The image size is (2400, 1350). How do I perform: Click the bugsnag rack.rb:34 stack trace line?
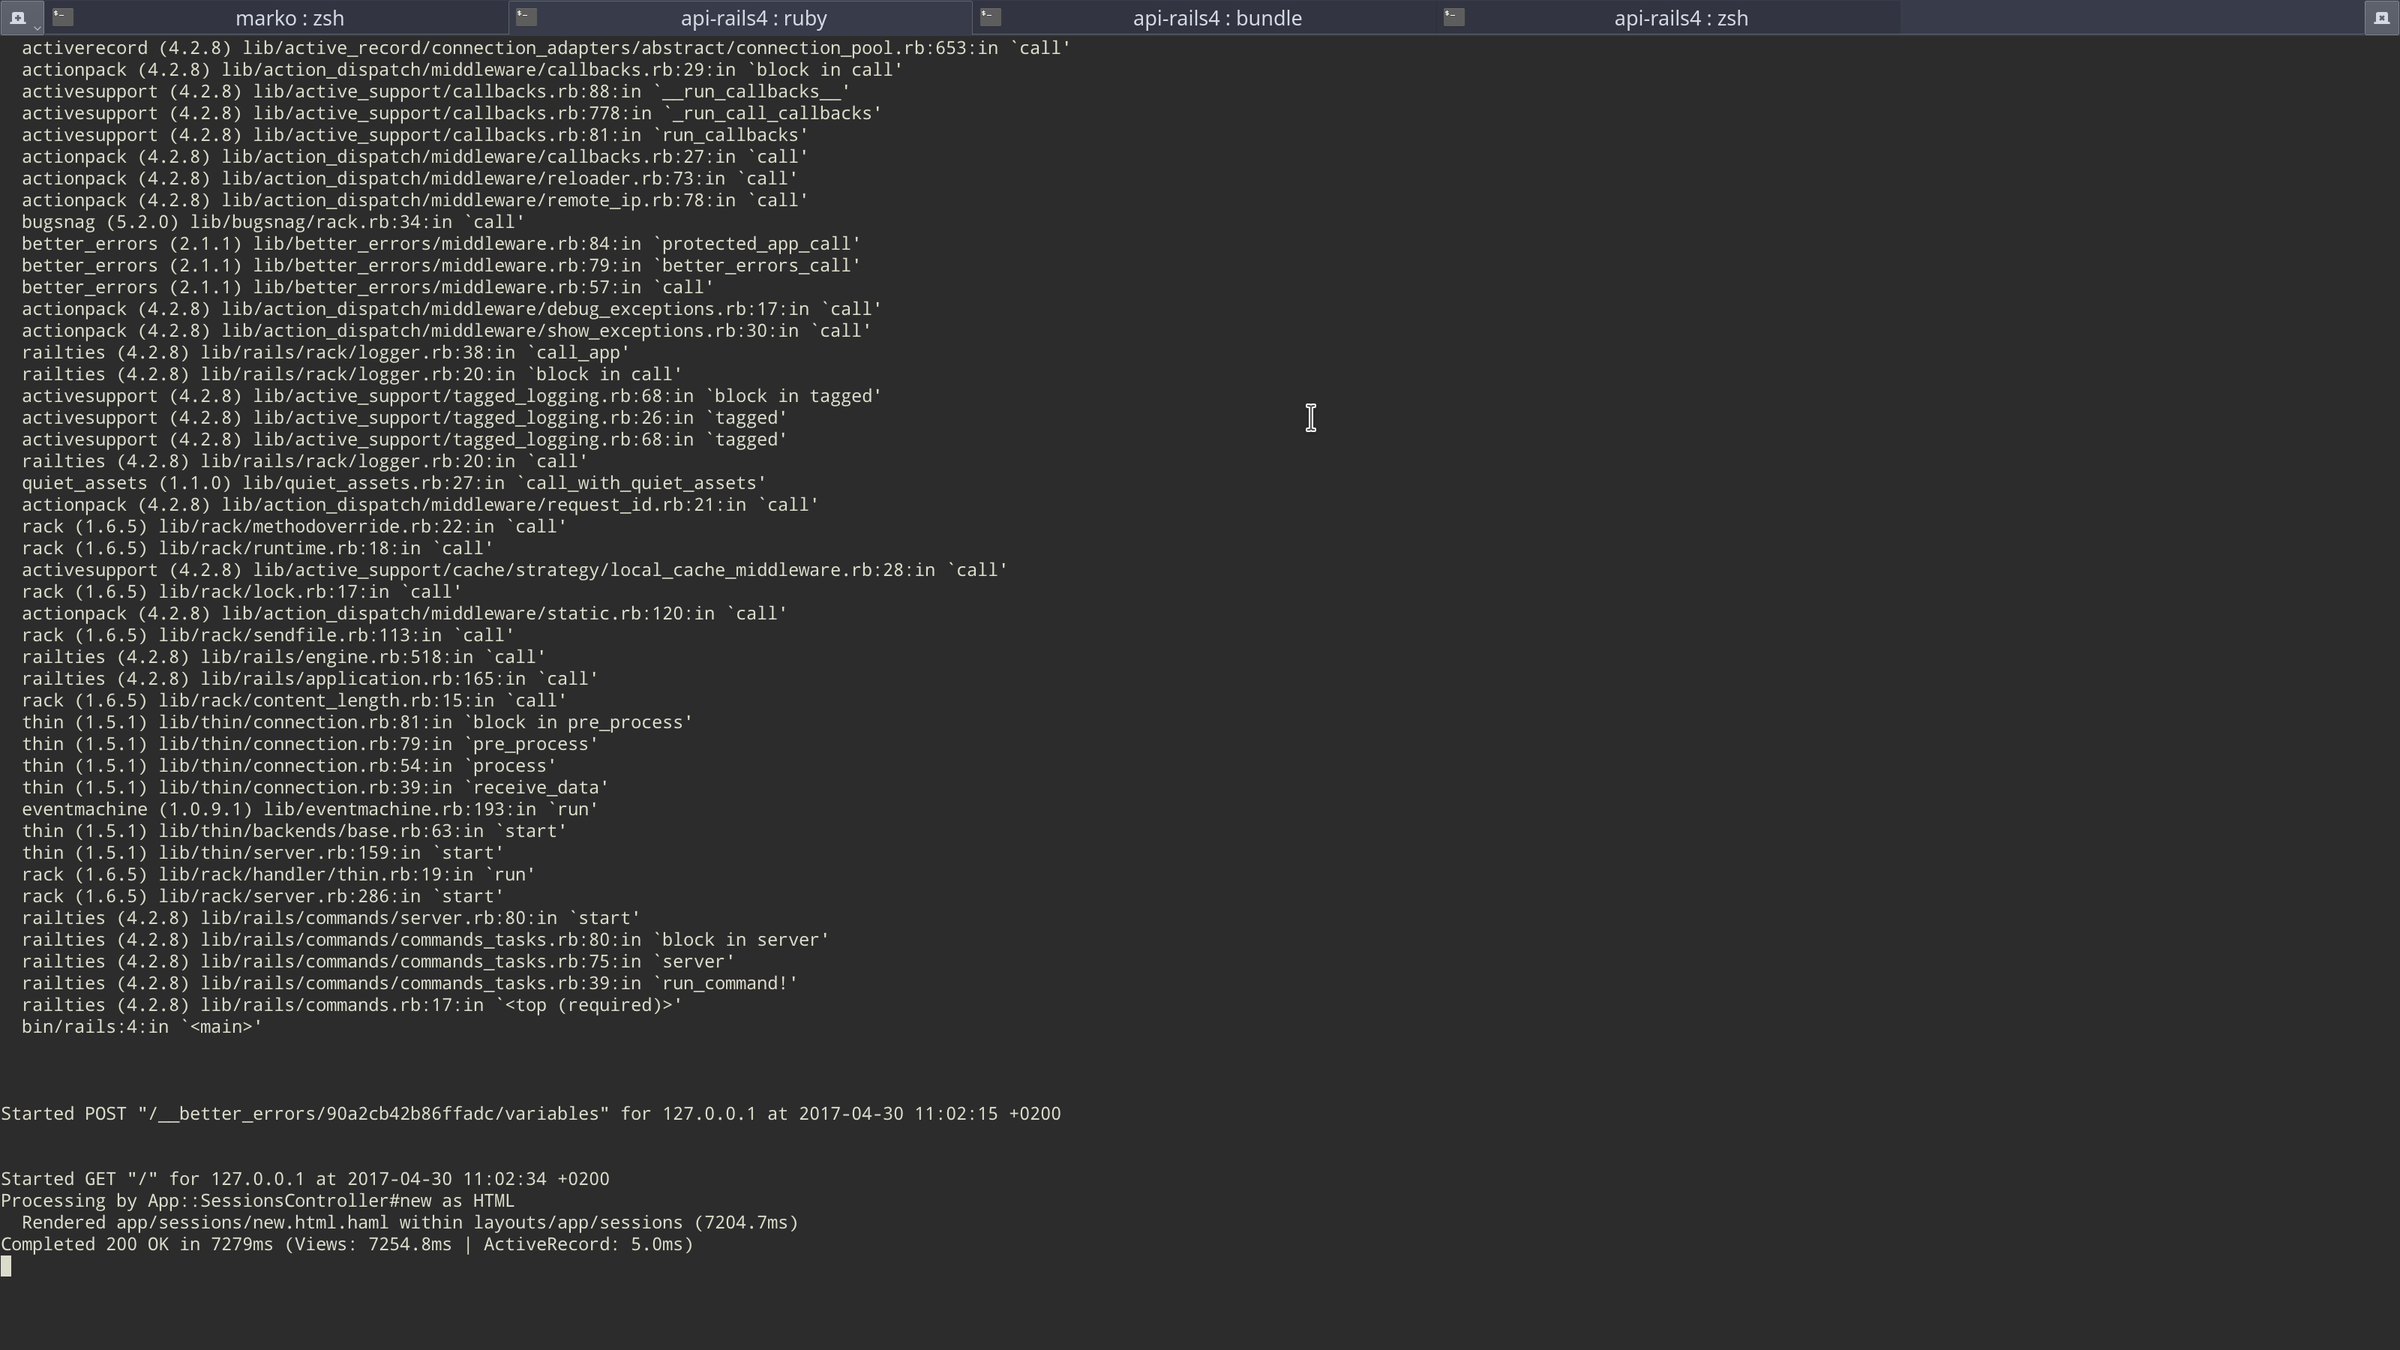pos(273,222)
